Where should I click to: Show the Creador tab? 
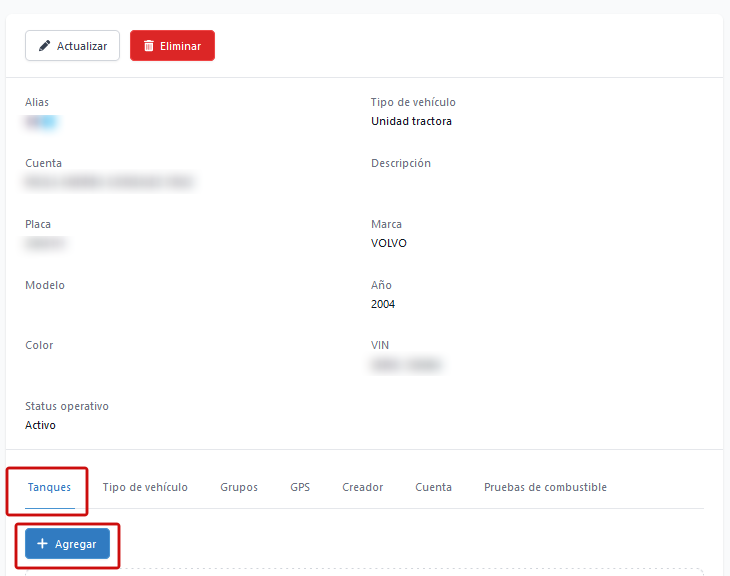(x=362, y=487)
